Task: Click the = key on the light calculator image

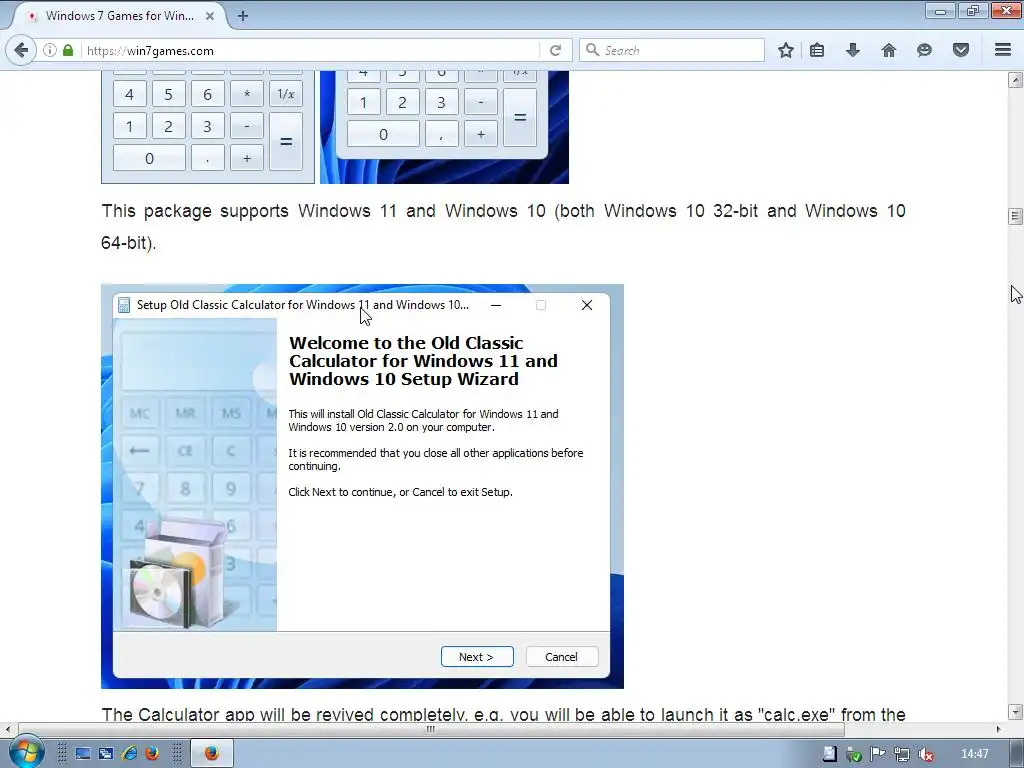Action: point(286,141)
